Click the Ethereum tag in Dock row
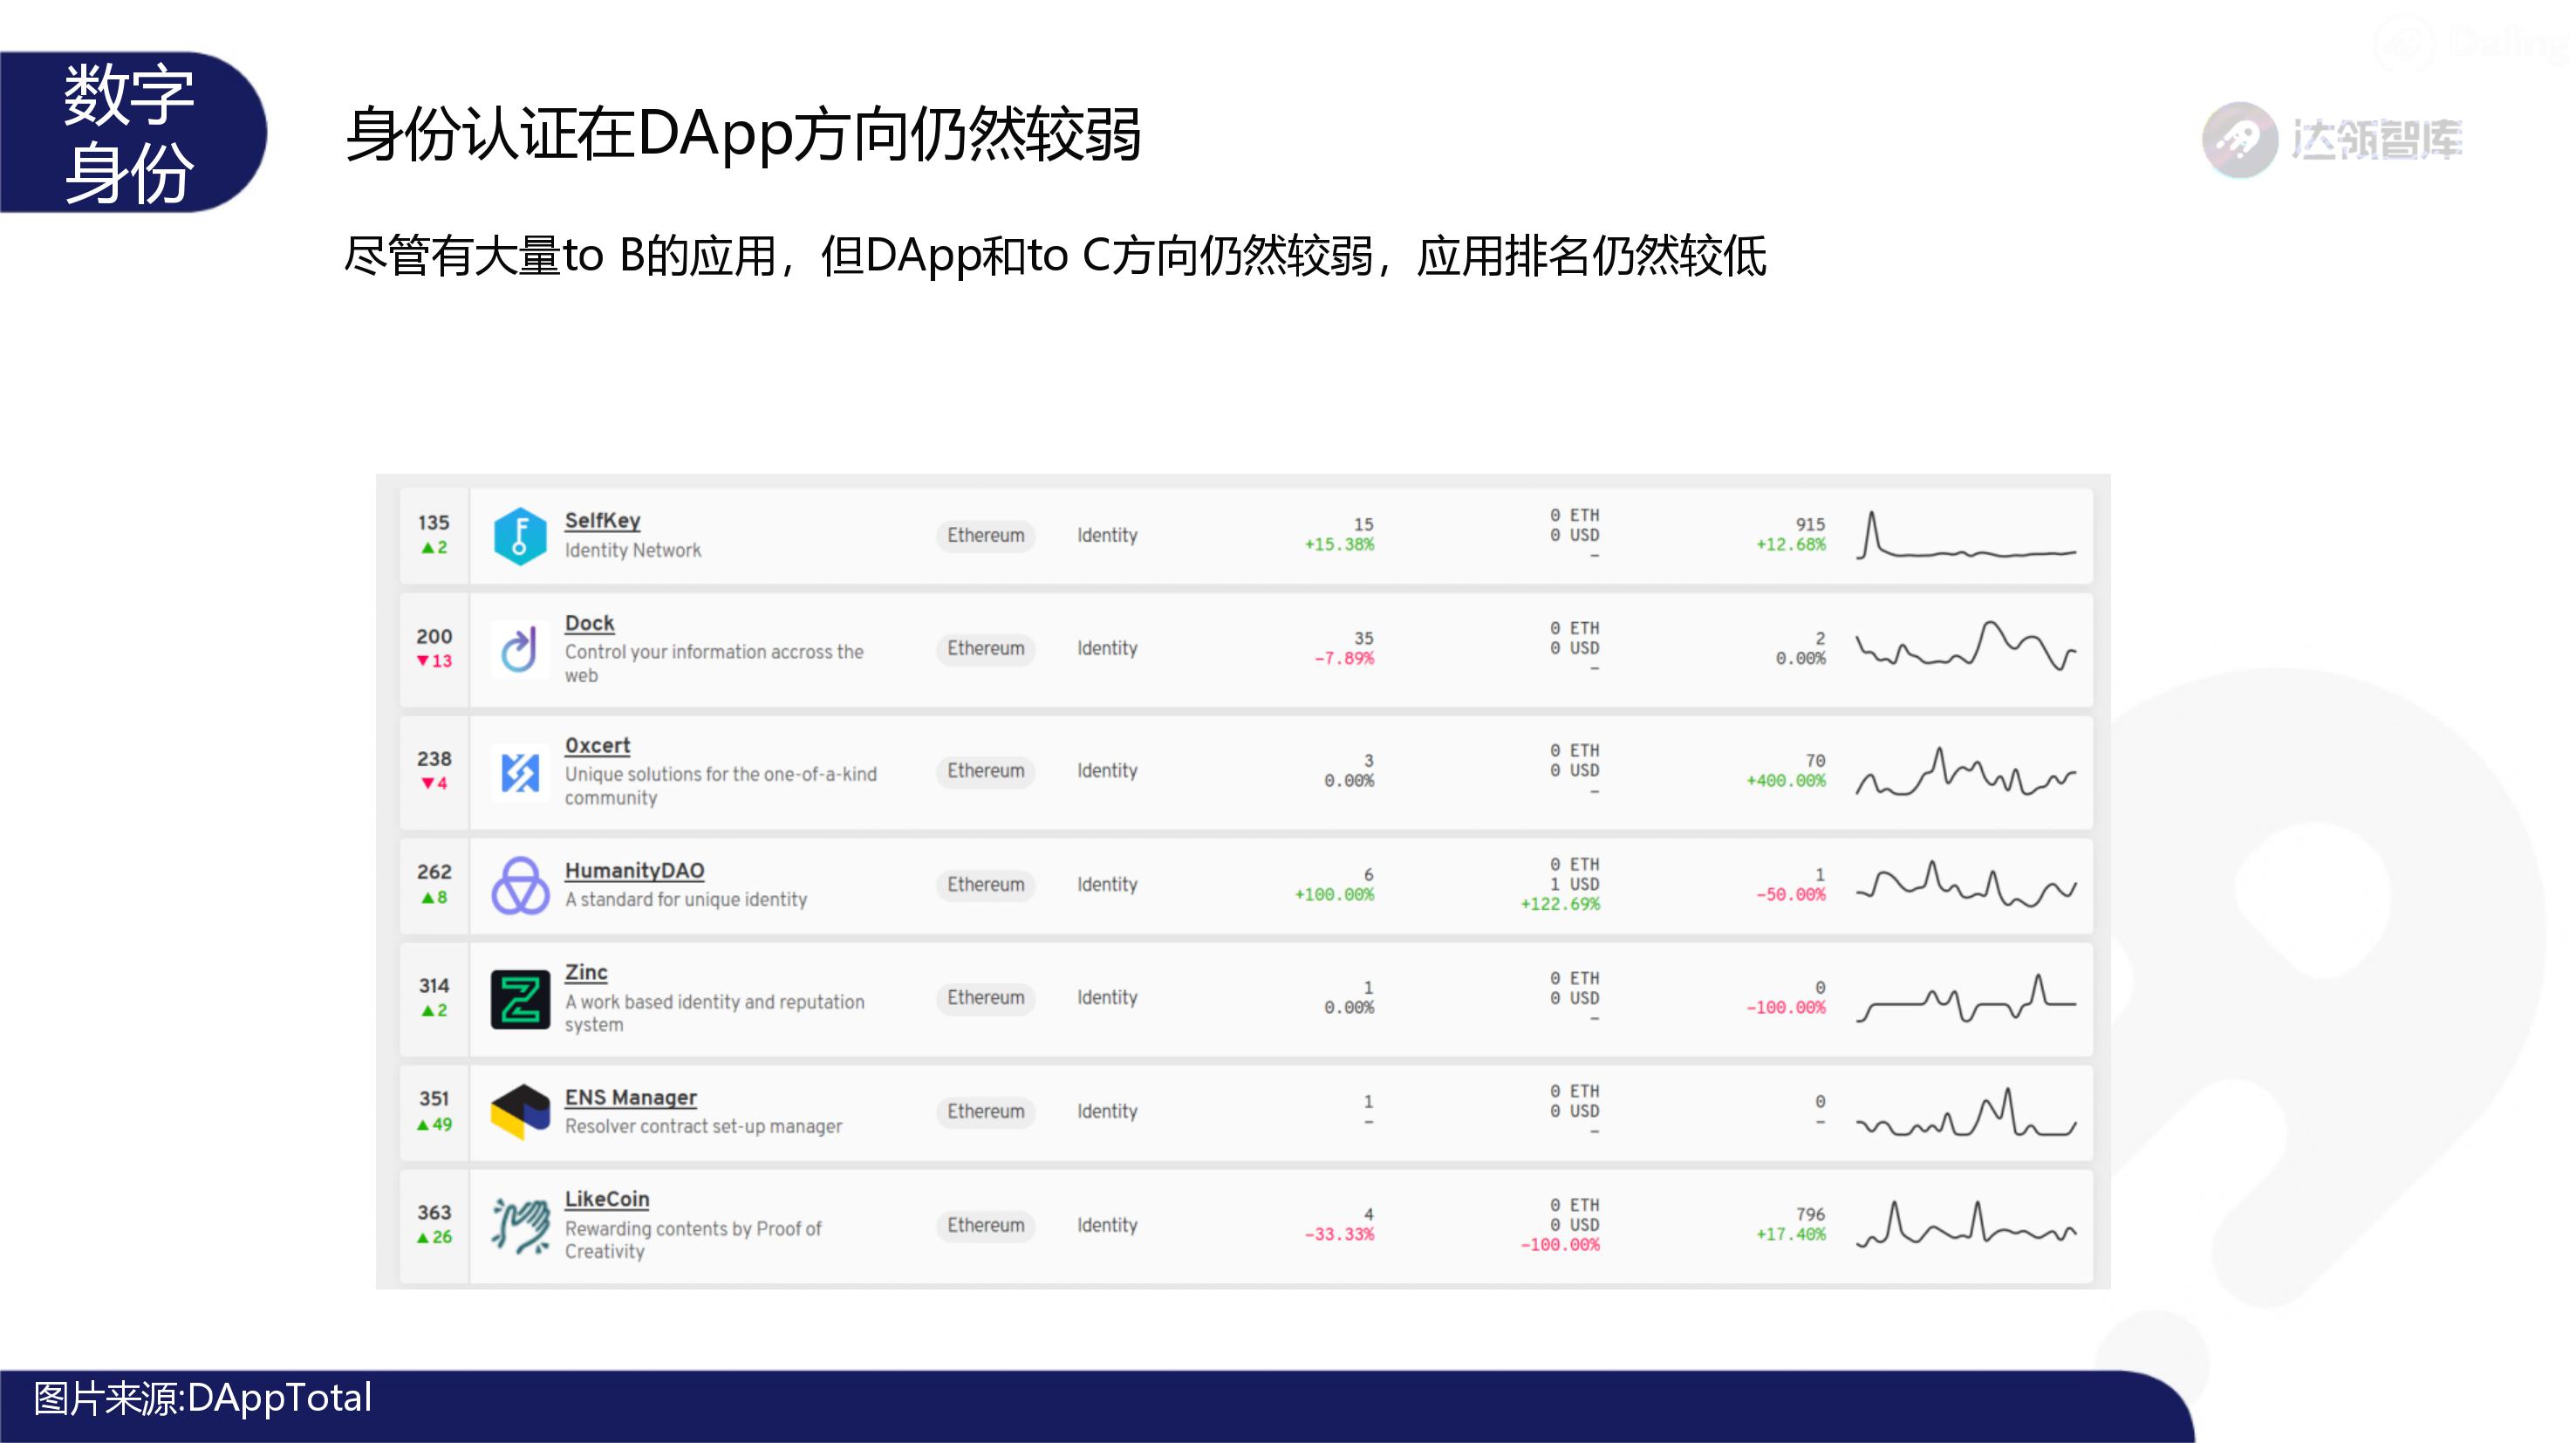This screenshot has height=1443, width=2576. pyautogui.click(x=986, y=649)
